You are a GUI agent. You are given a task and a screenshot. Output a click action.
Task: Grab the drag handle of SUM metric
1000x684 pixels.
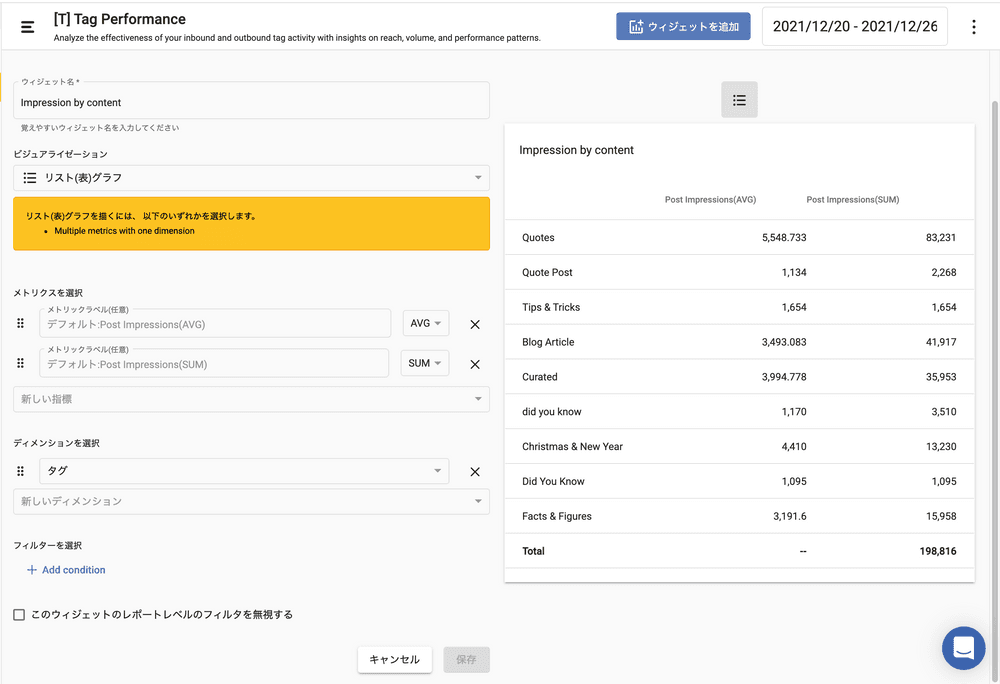[20, 364]
